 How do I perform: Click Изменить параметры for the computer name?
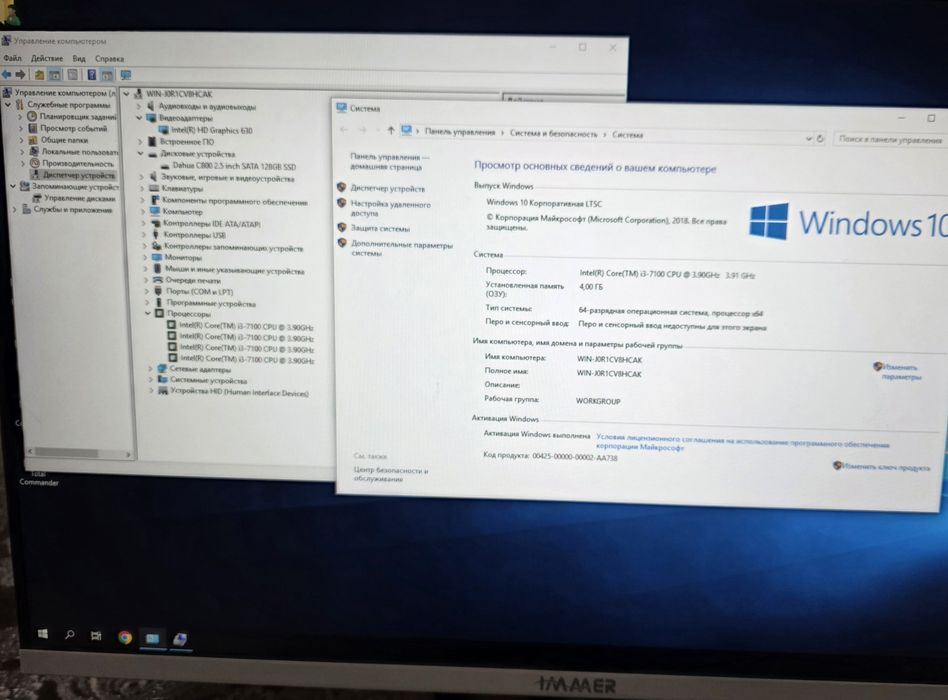tap(900, 372)
